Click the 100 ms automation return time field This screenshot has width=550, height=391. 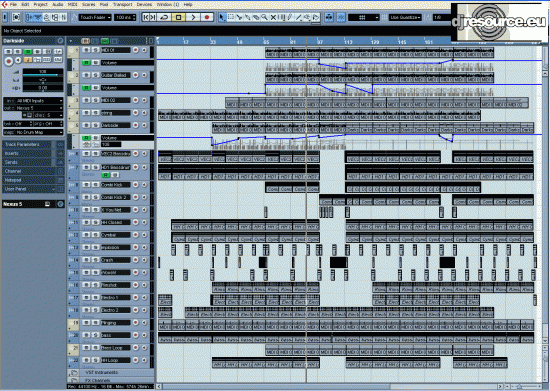[x=125, y=17]
